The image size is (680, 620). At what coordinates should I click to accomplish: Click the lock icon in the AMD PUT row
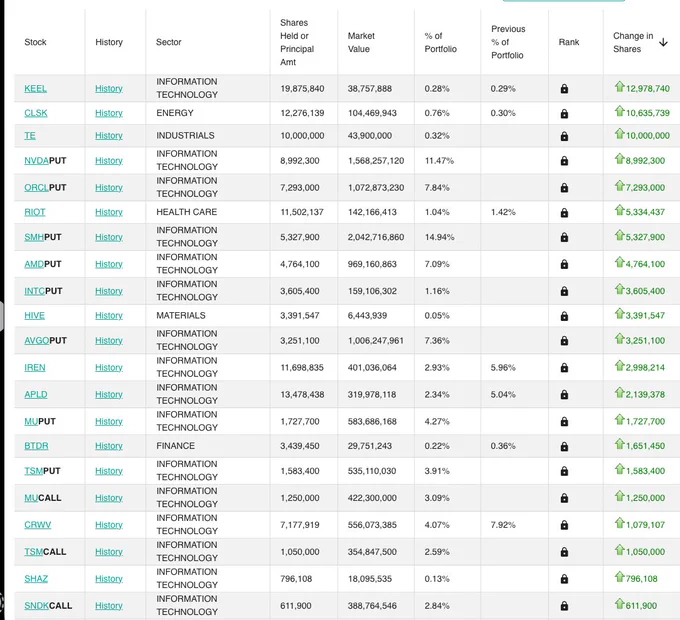coord(564,264)
